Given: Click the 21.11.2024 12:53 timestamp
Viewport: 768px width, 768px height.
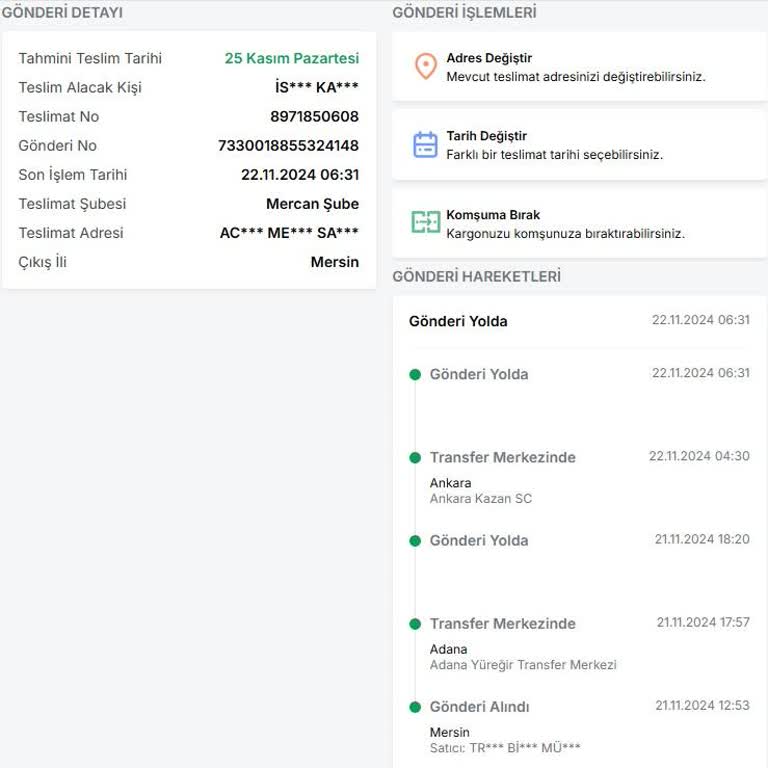Looking at the screenshot, I should (702, 705).
